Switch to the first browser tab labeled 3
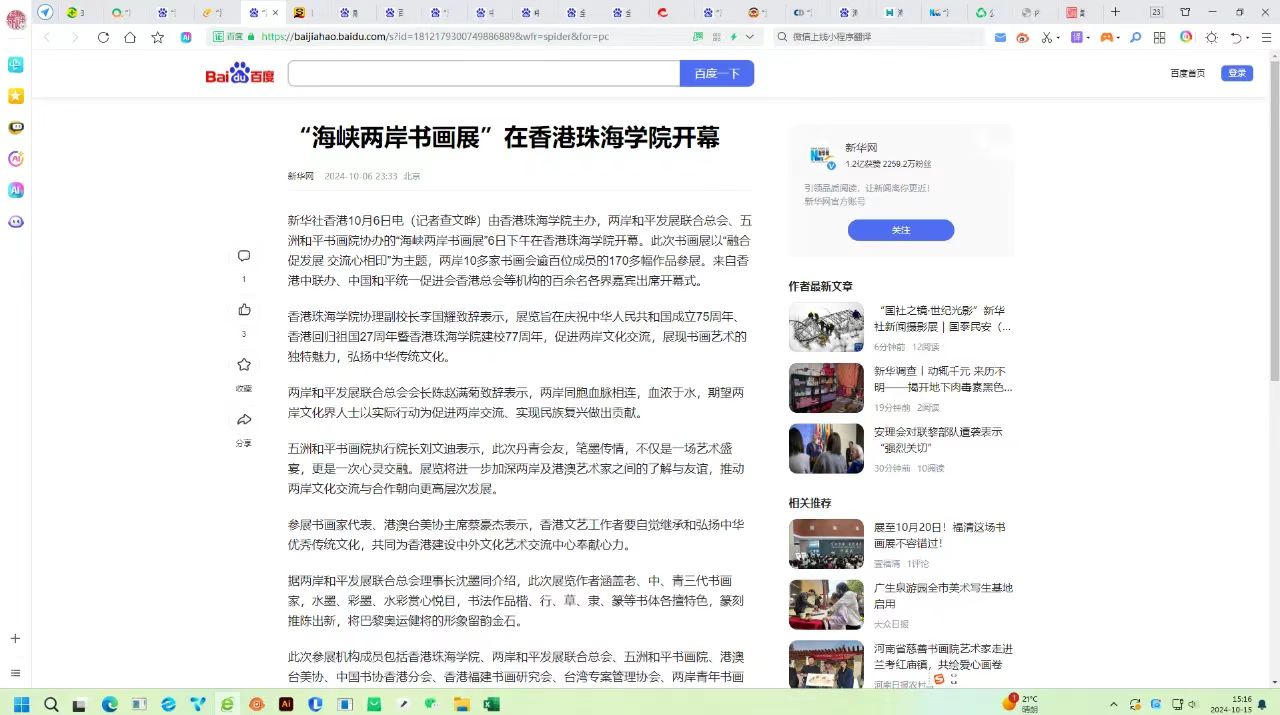The image size is (1280, 715). point(77,12)
